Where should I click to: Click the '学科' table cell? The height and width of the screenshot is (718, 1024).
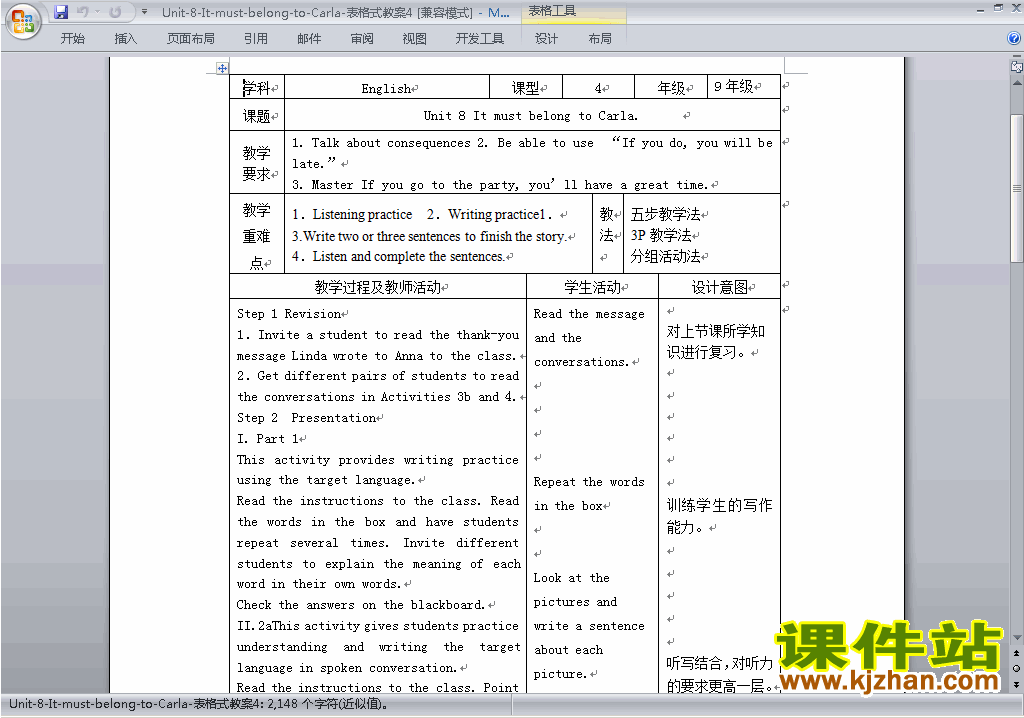[x=257, y=88]
